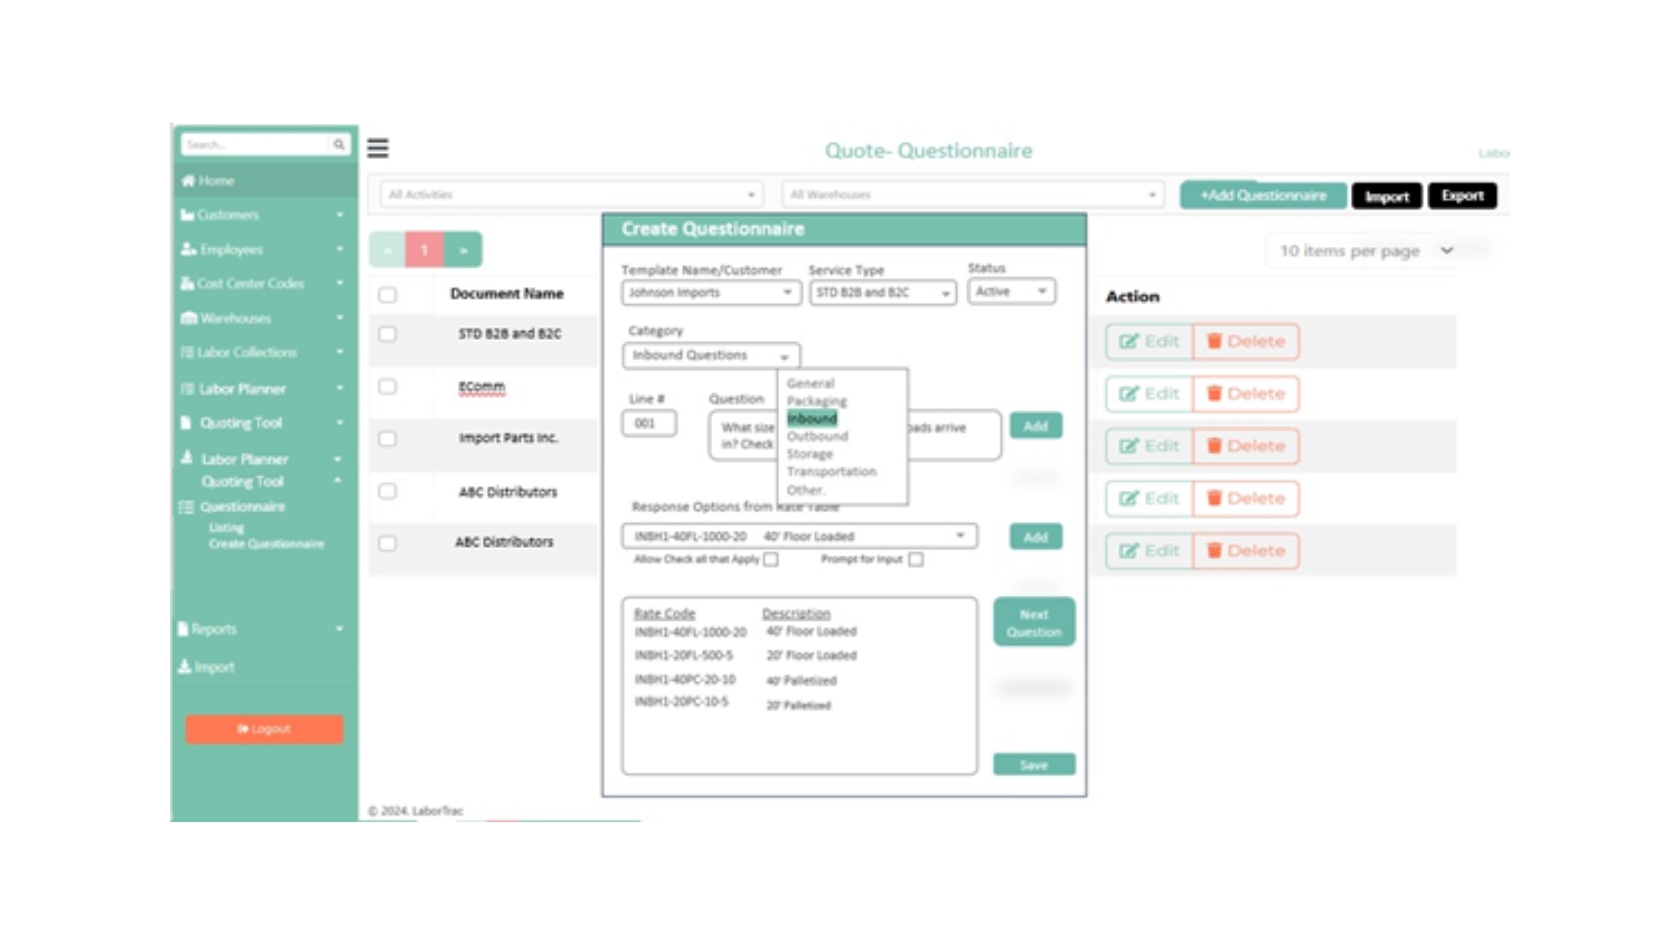
Task: Open Reports in the sidebar
Action: [214, 629]
